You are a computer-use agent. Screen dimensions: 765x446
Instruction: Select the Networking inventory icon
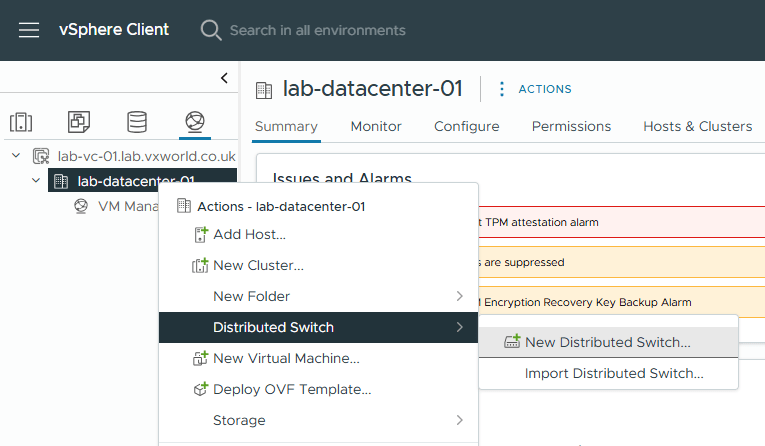click(195, 123)
